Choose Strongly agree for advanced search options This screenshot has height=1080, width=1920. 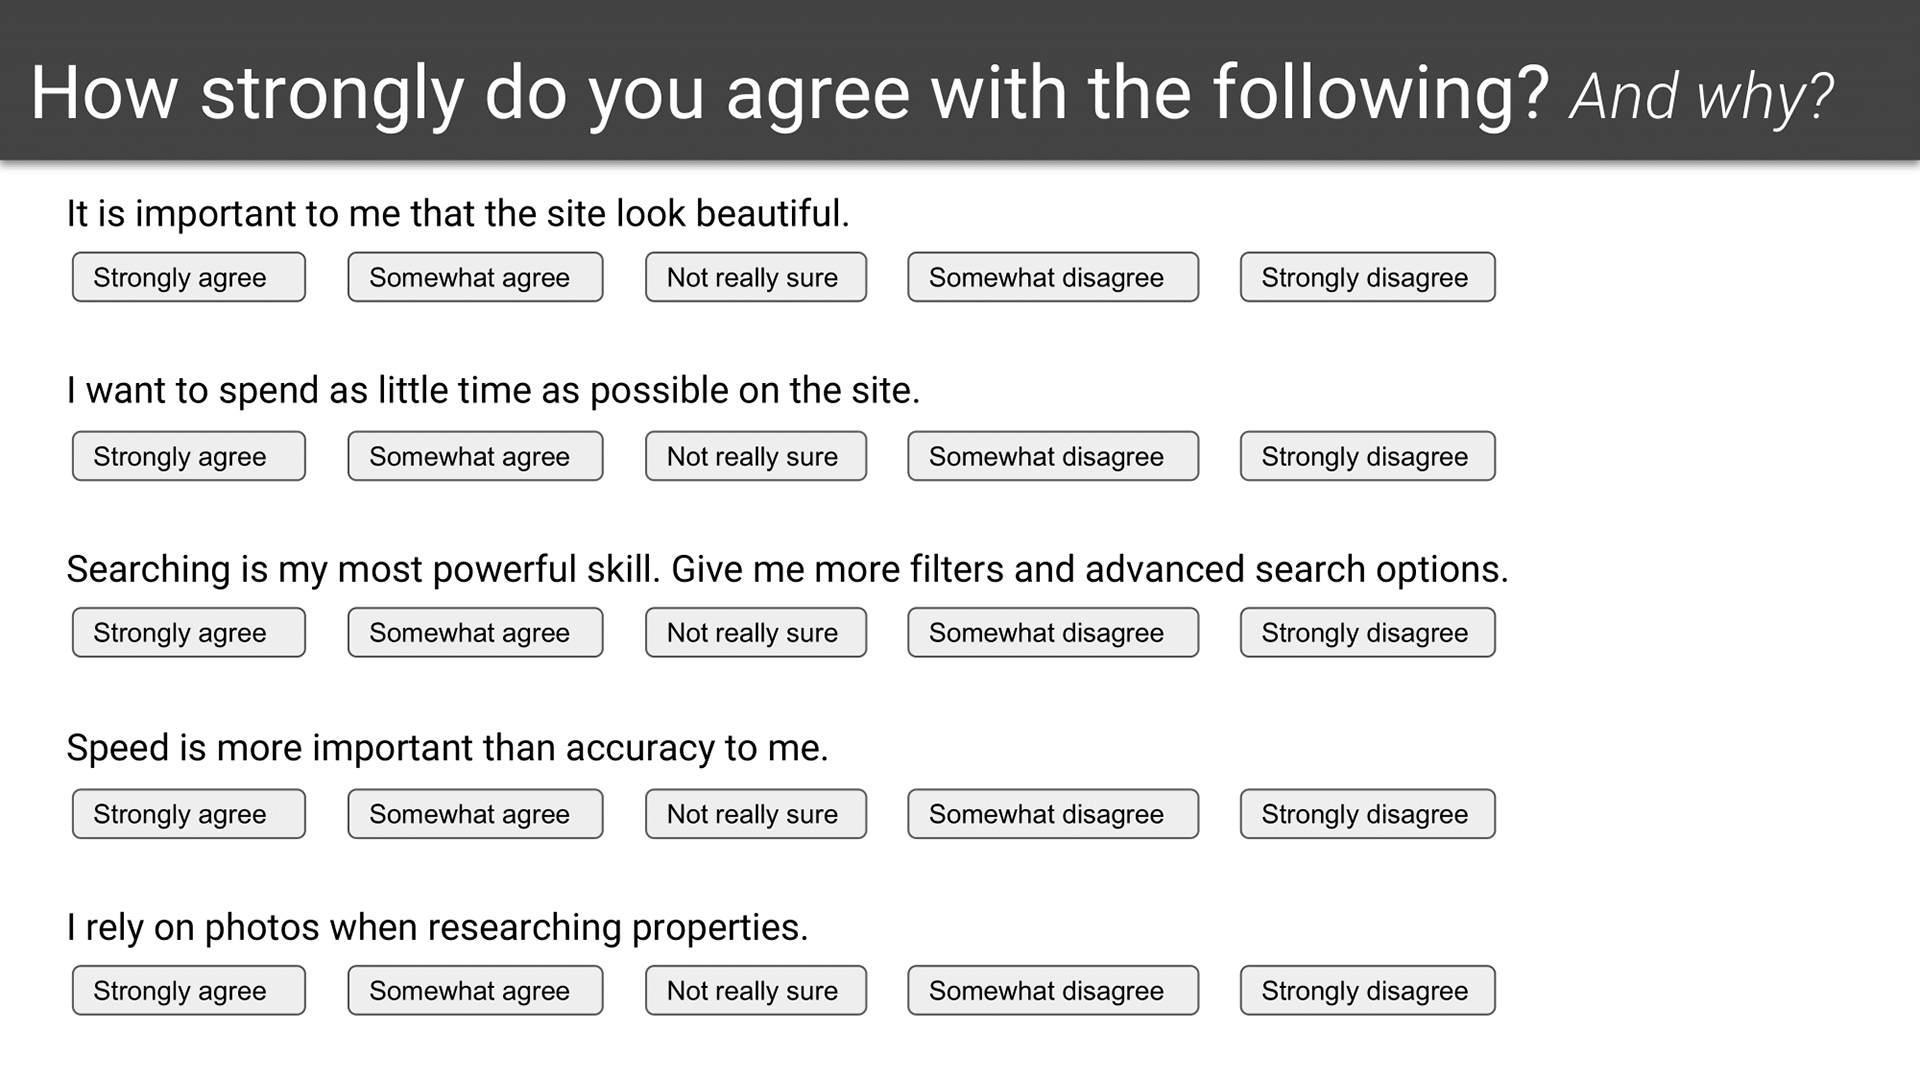click(x=188, y=632)
